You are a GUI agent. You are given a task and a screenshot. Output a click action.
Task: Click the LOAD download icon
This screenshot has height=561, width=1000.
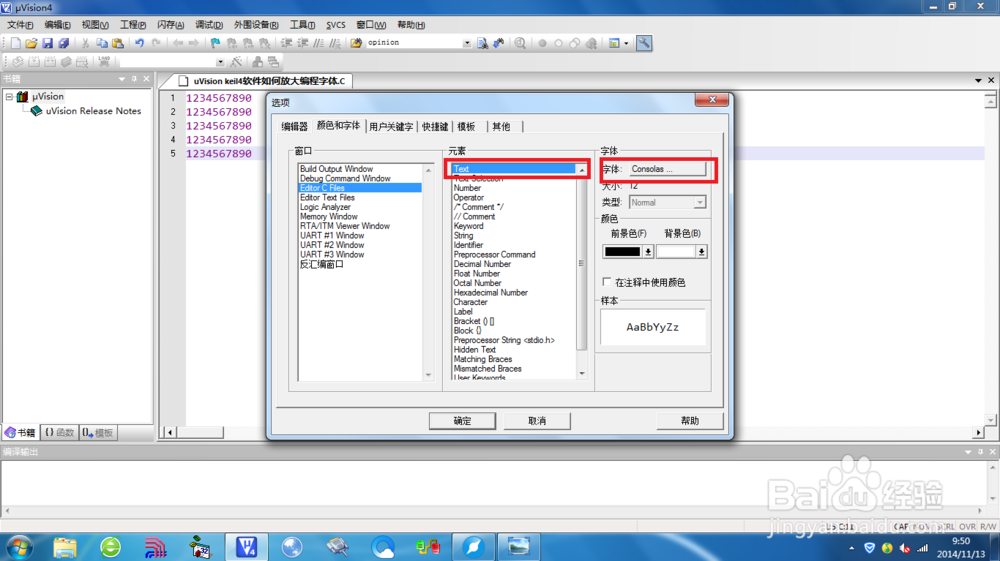coord(104,62)
